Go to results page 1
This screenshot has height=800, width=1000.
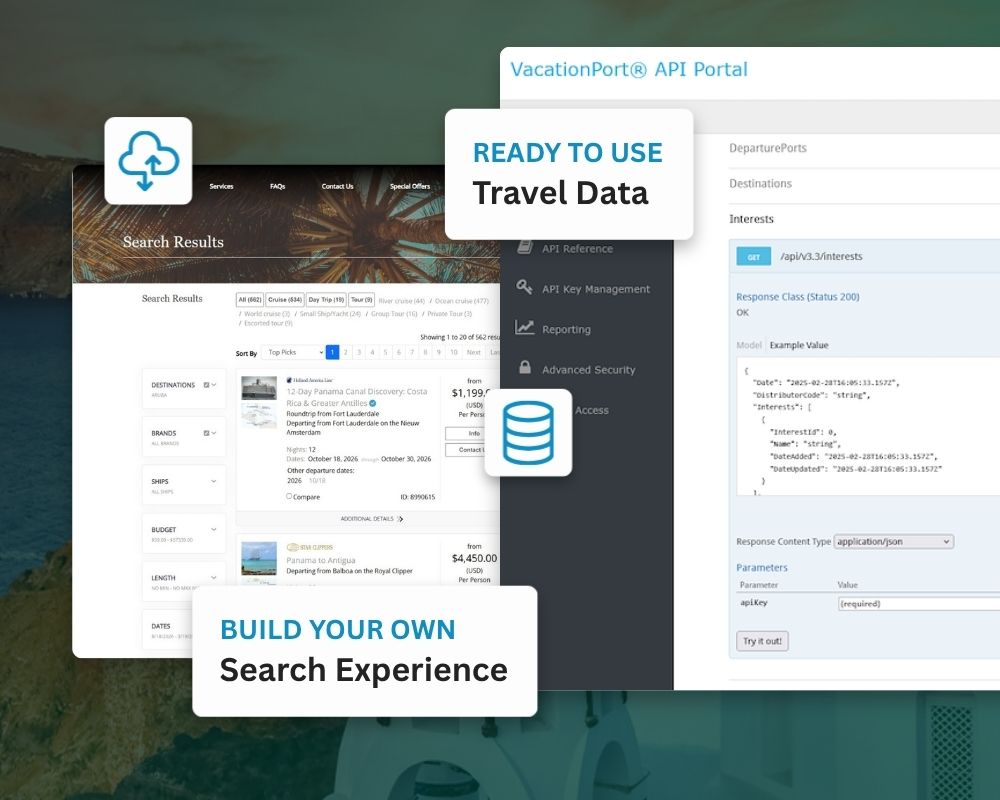coord(332,352)
